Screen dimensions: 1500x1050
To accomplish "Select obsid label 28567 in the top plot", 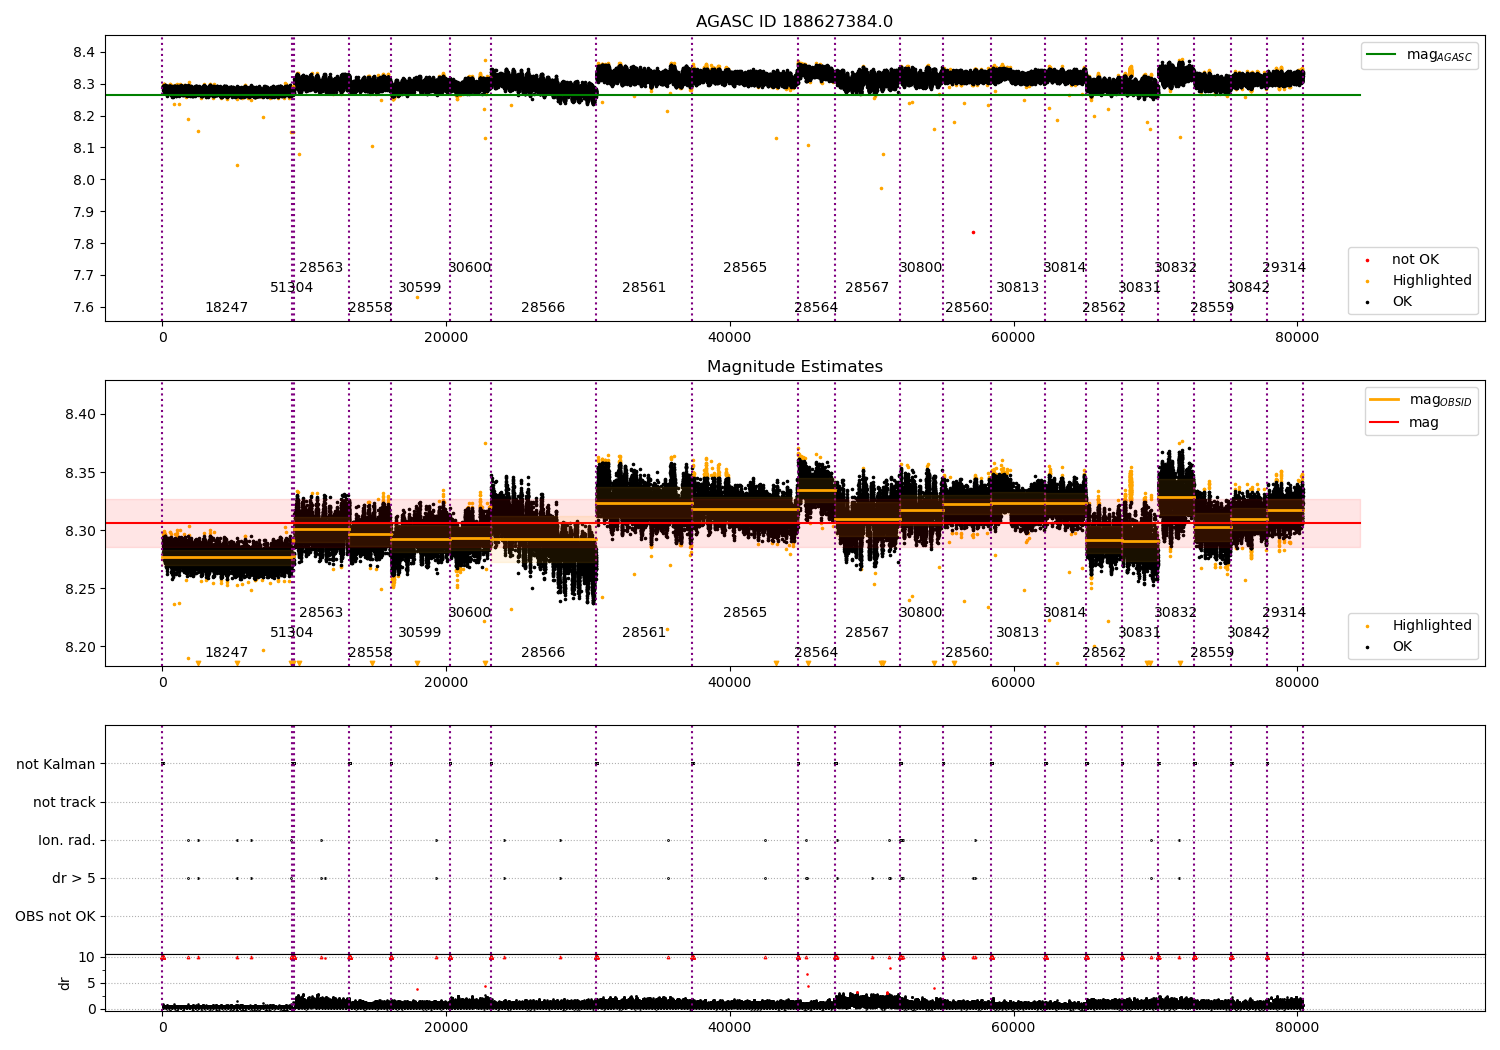I will point(867,288).
